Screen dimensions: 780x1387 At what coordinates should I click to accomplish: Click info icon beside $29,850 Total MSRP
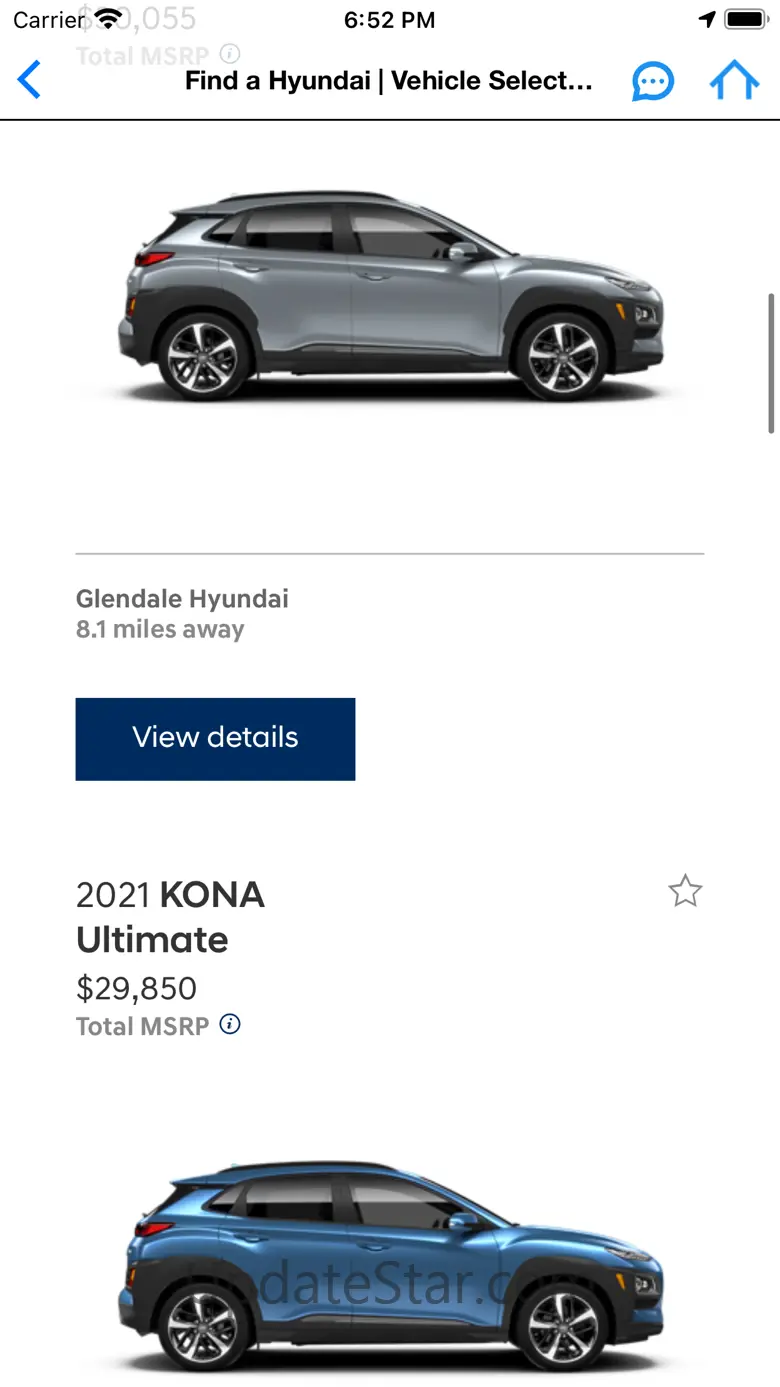click(x=230, y=1025)
